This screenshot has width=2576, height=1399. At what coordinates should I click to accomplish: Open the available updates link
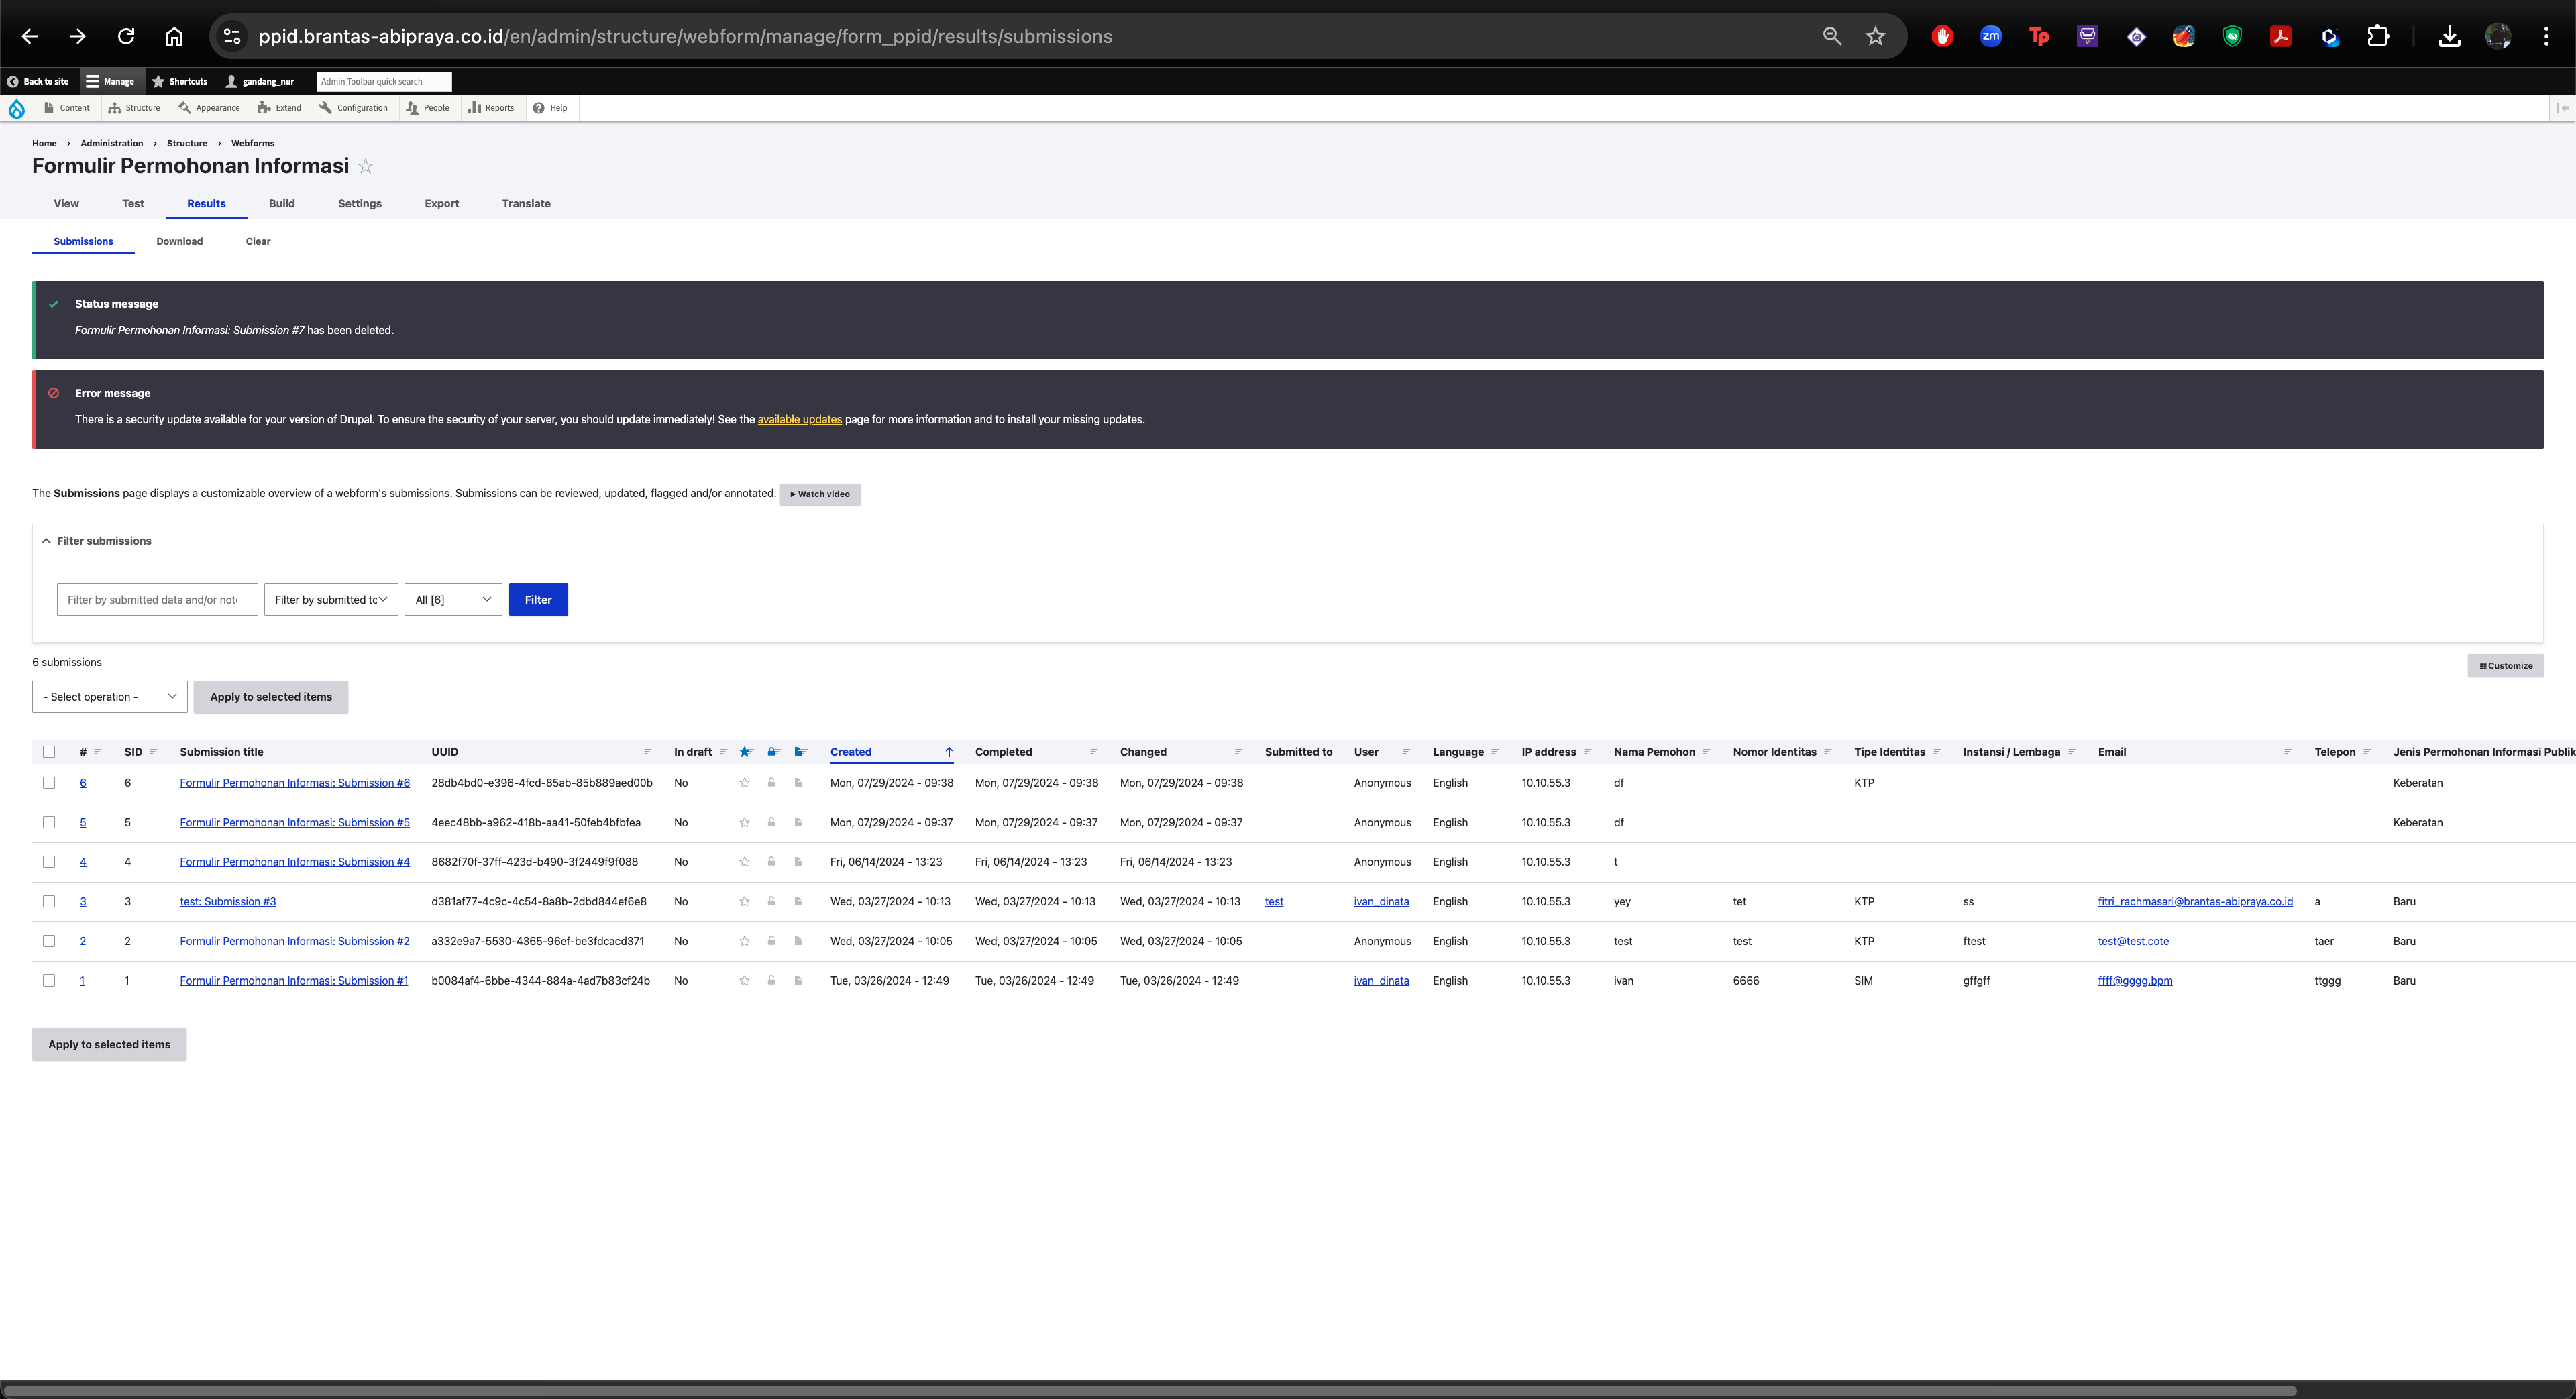pos(799,419)
